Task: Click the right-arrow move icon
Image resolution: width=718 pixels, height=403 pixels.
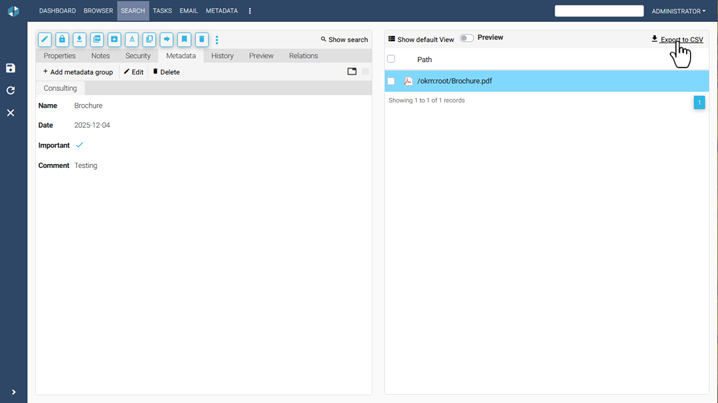Action: [167, 39]
